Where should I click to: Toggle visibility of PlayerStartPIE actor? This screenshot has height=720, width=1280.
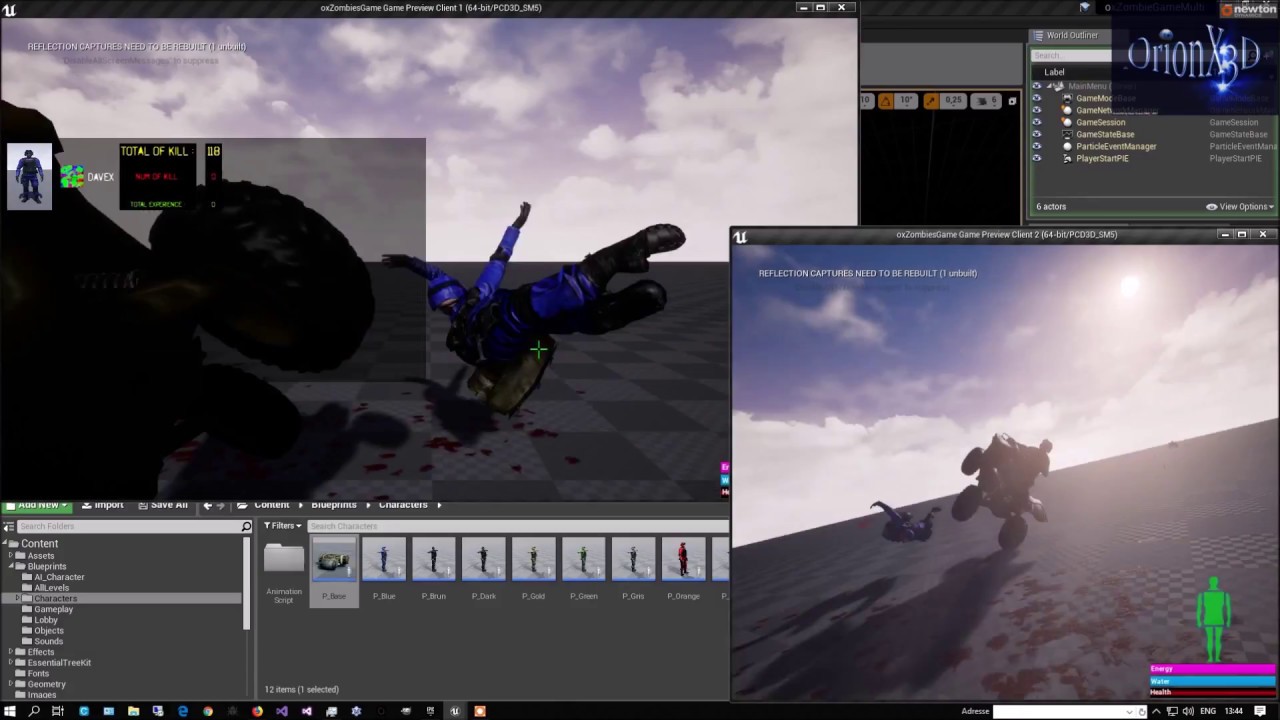click(x=1036, y=158)
